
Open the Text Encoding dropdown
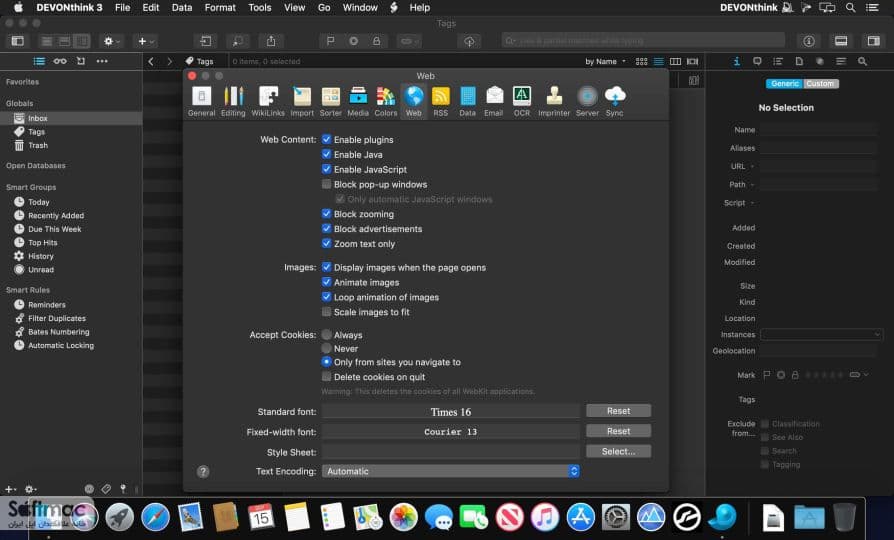[450, 471]
